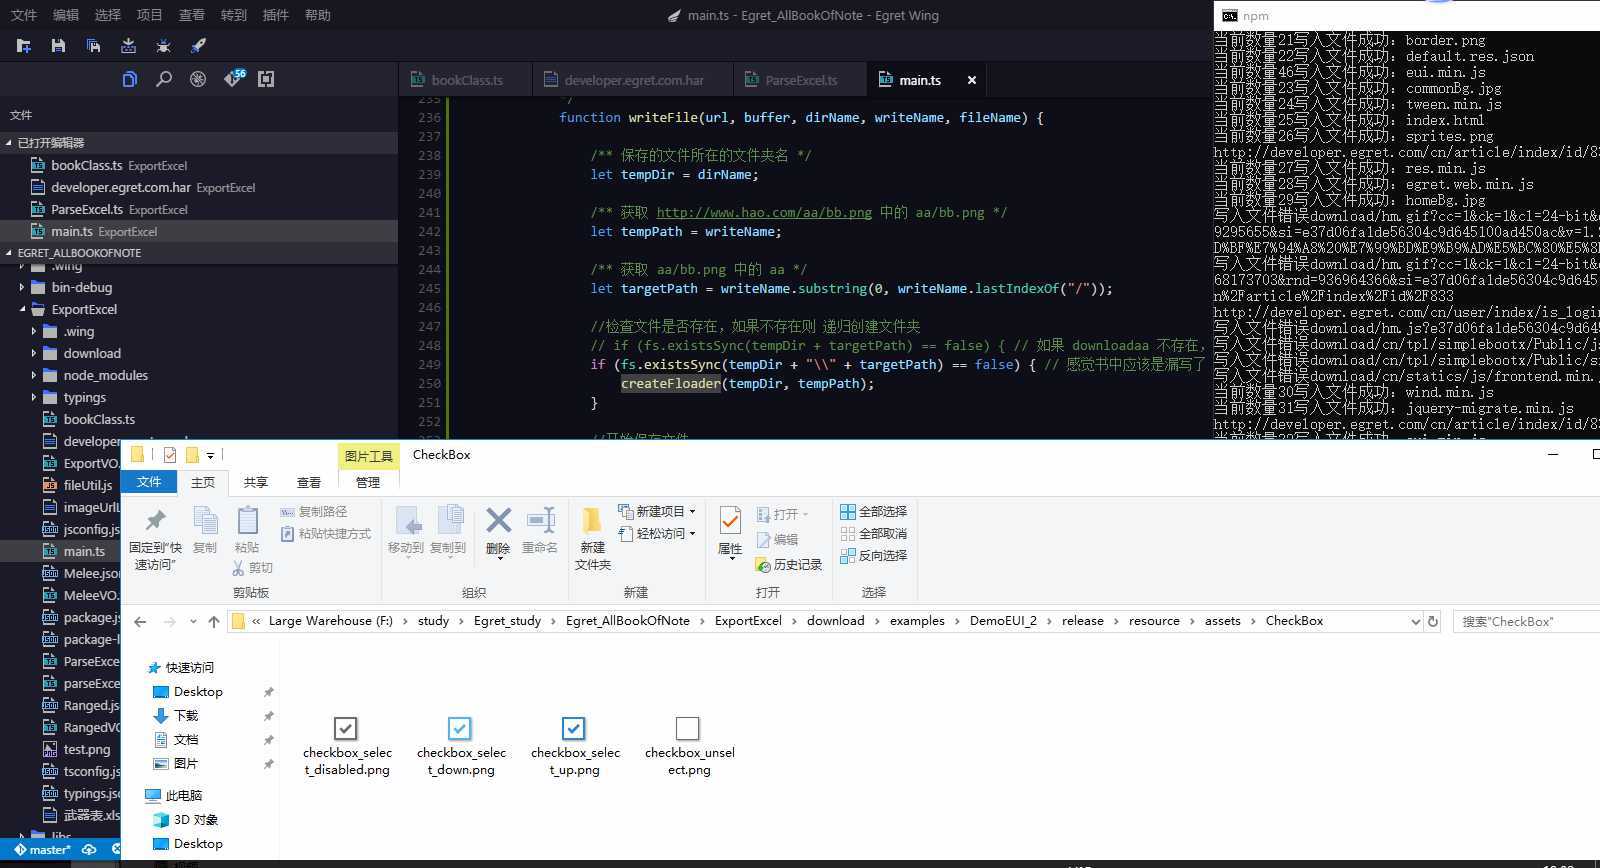This screenshot has width=1600, height=868.
Task: Click Pin to Quick Access in Explorer ribbon
Action: (x=155, y=539)
